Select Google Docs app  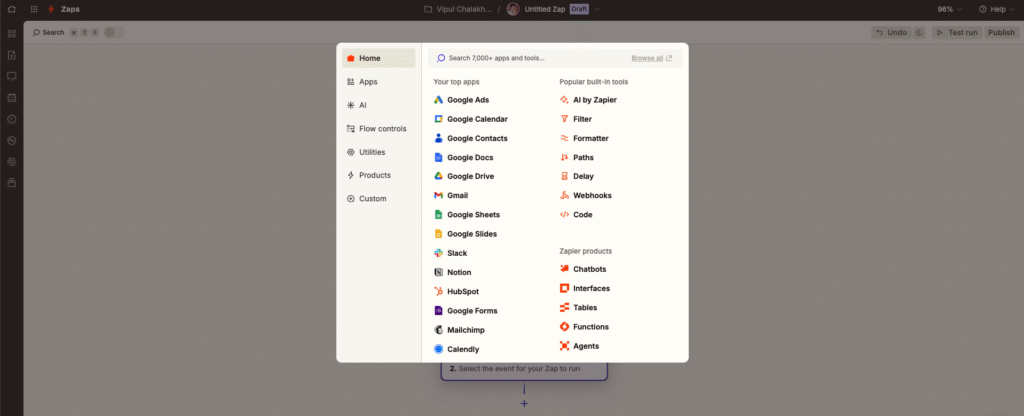tap(464, 157)
